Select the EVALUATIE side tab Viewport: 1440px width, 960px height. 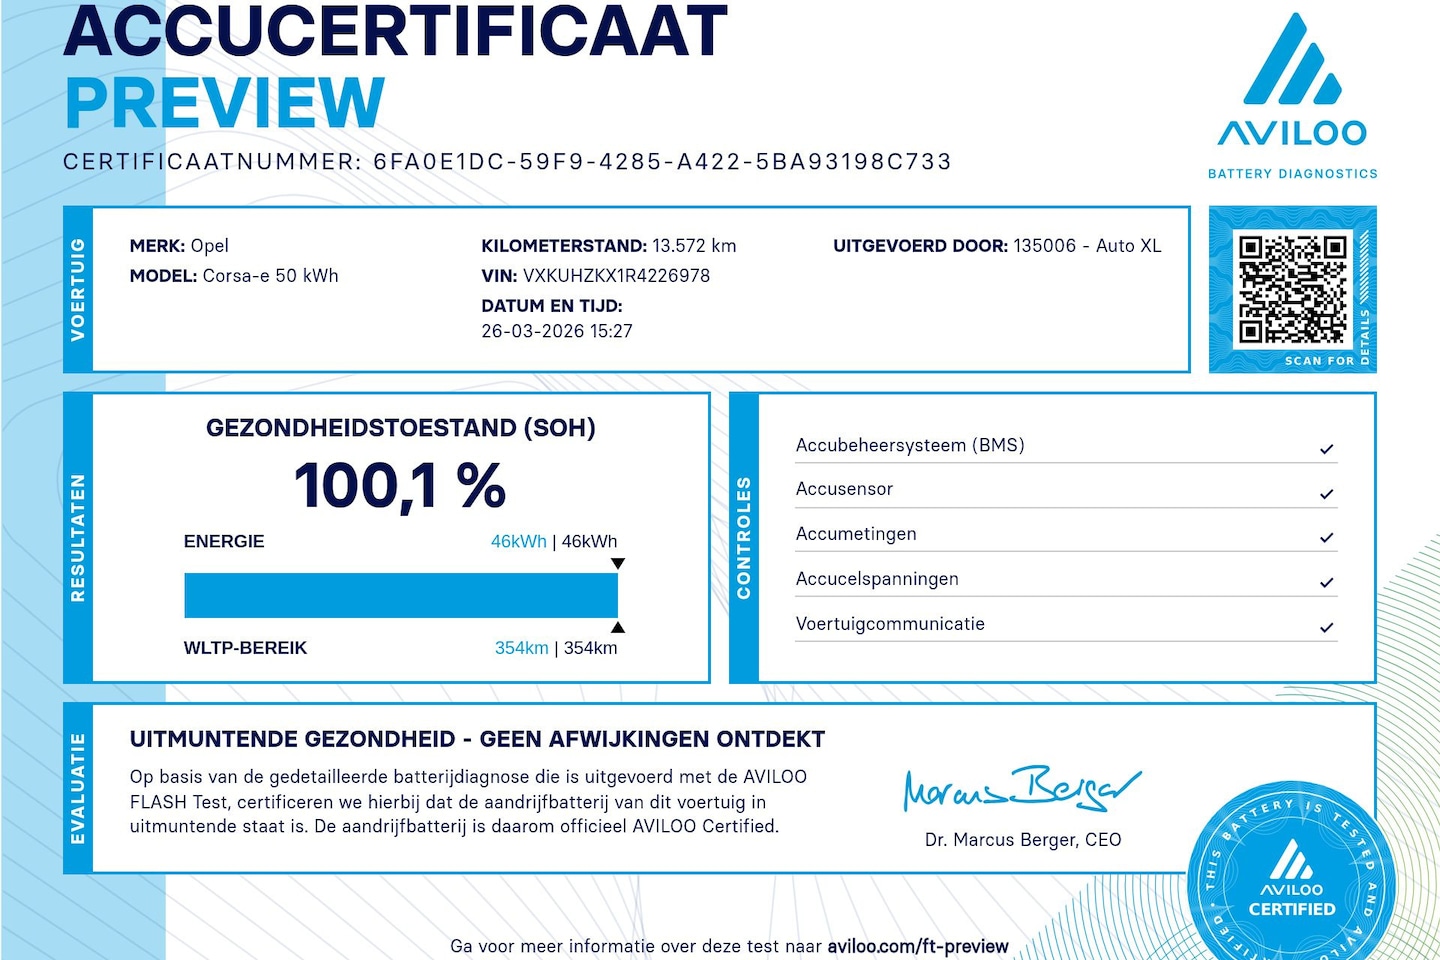point(78,788)
